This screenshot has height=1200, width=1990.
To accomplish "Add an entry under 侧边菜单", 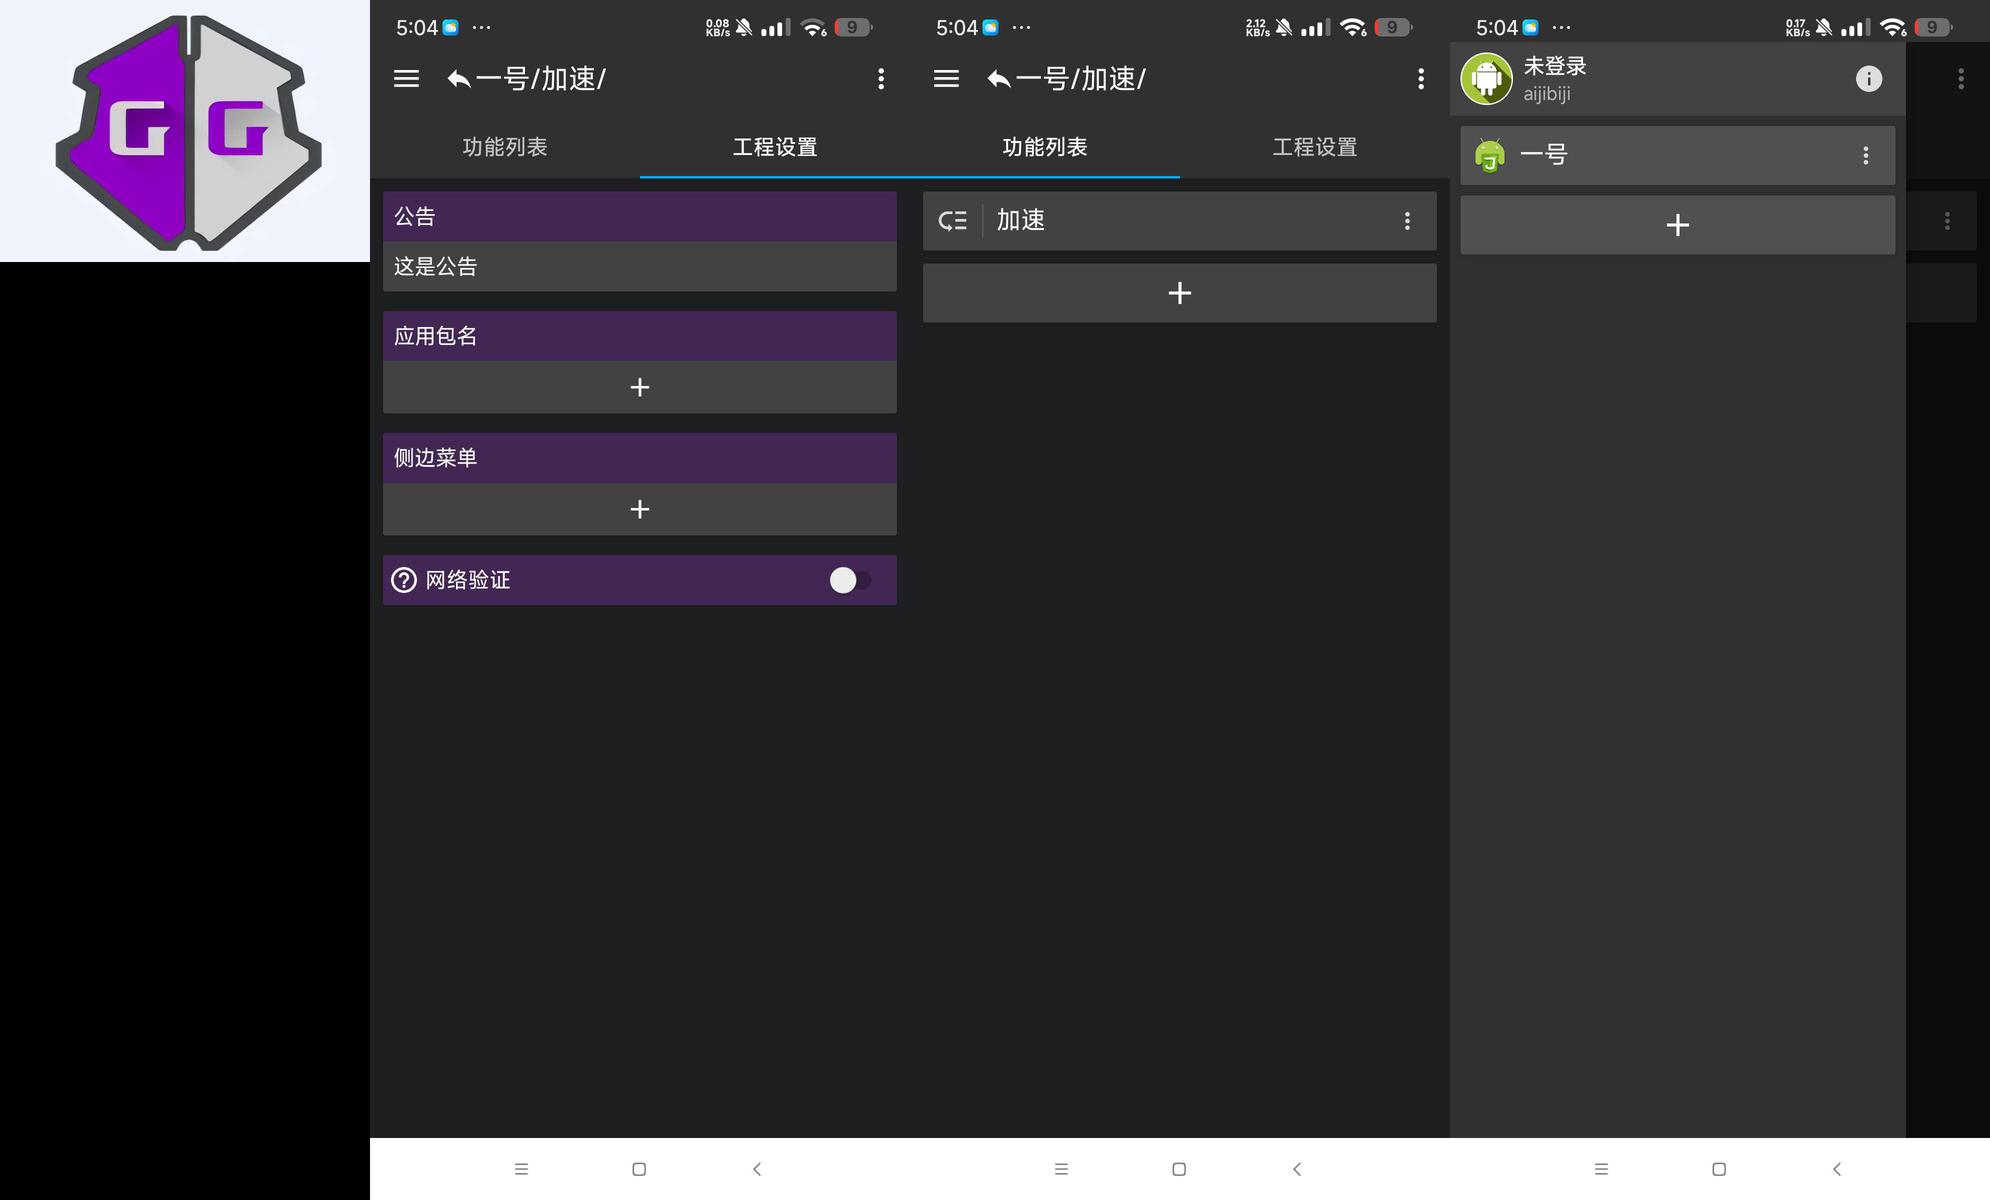I will tap(640, 509).
